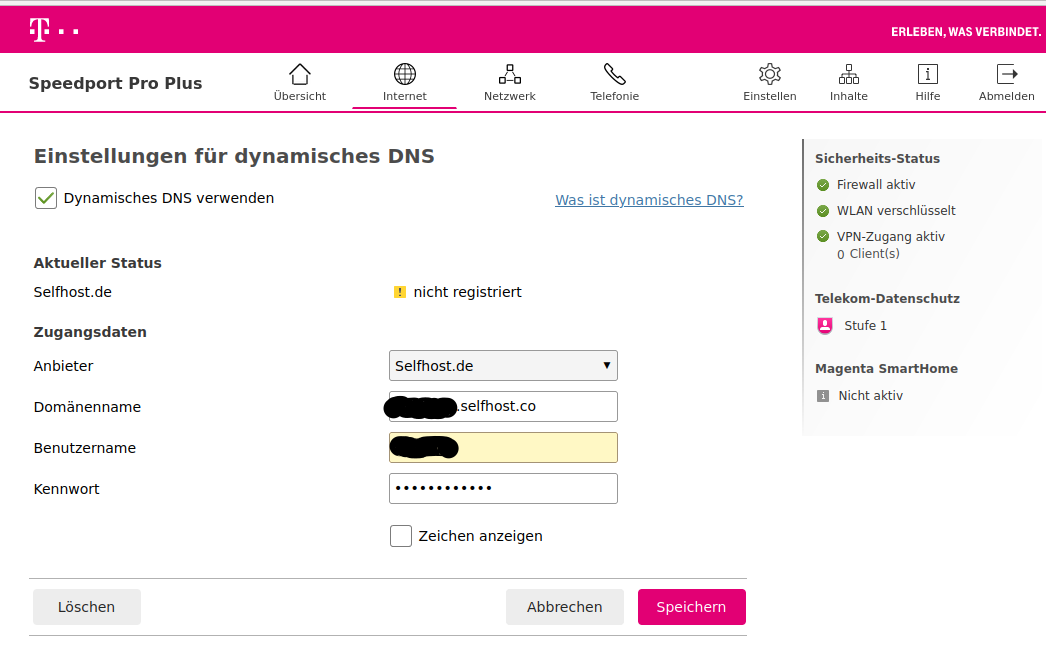Click the 'WLAN verschlüsselt' status text
Viewport: 1046px width, 663px height.
click(x=896, y=211)
